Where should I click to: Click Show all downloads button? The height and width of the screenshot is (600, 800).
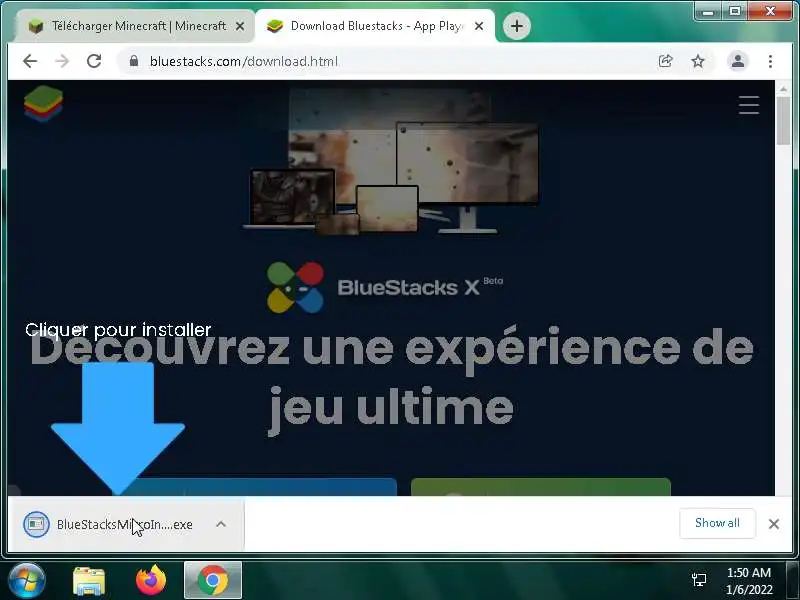pos(717,523)
